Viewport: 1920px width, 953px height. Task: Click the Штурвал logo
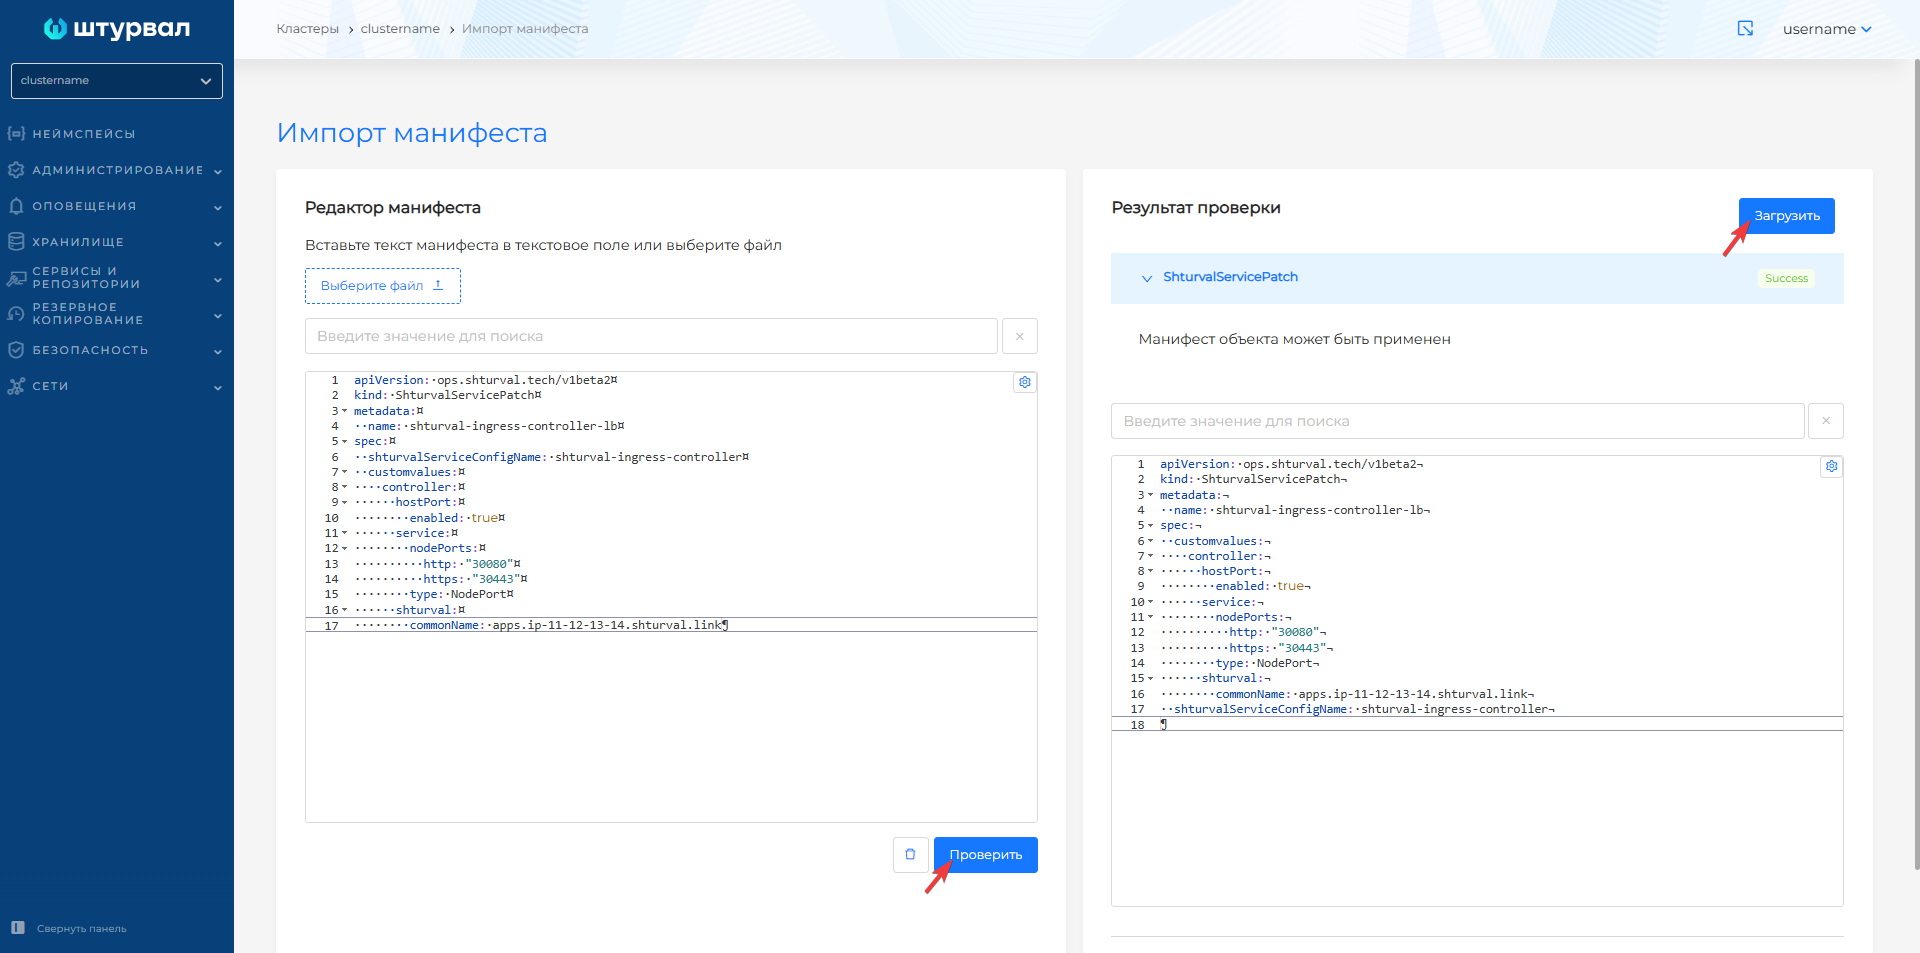tap(117, 29)
